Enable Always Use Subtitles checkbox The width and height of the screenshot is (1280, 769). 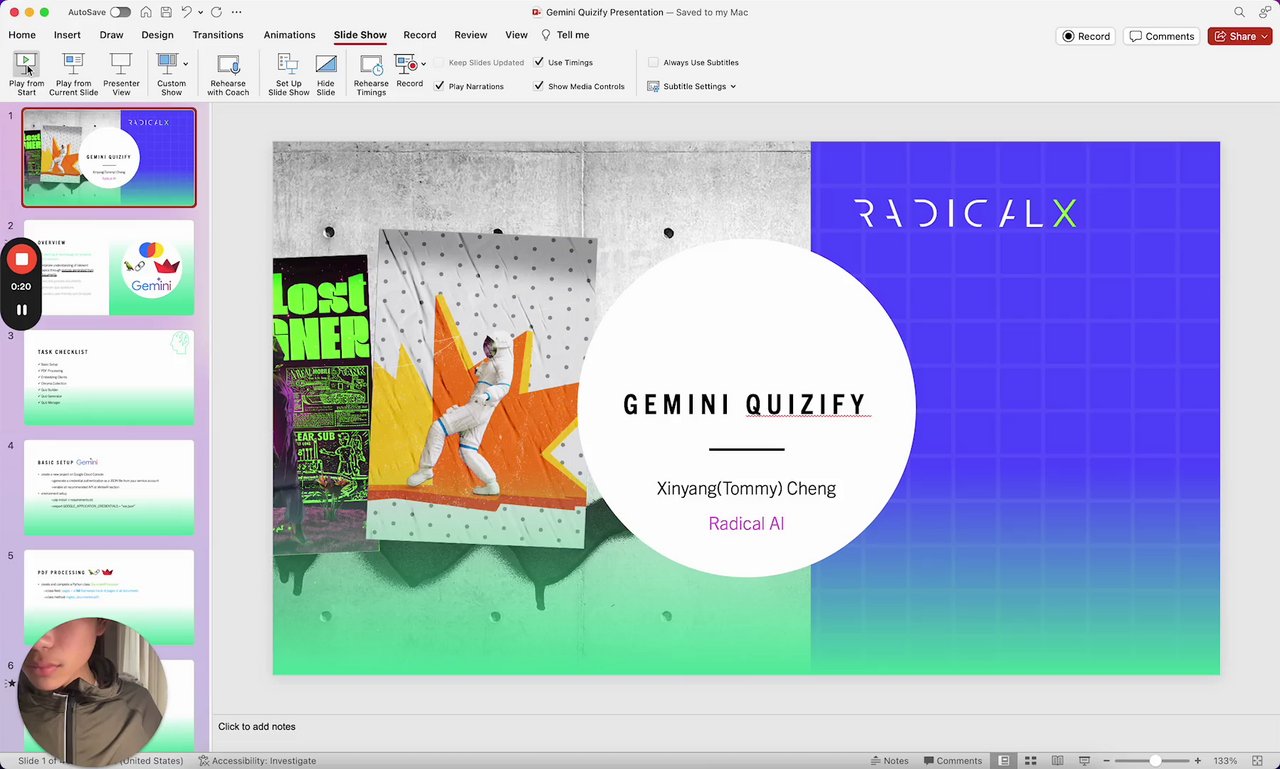[x=654, y=62]
